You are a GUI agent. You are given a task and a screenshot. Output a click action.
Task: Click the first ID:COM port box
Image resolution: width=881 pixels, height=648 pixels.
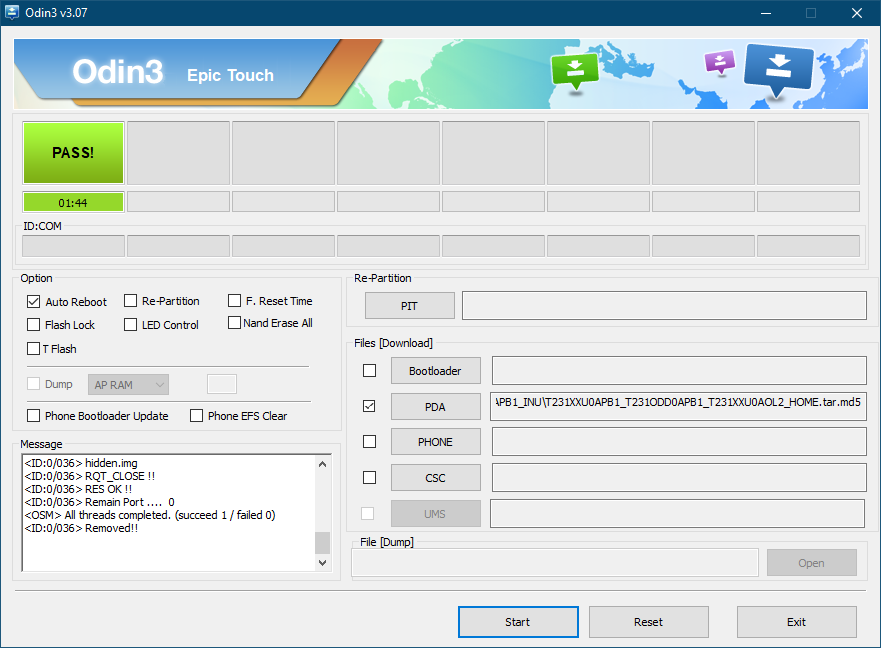(x=73, y=246)
